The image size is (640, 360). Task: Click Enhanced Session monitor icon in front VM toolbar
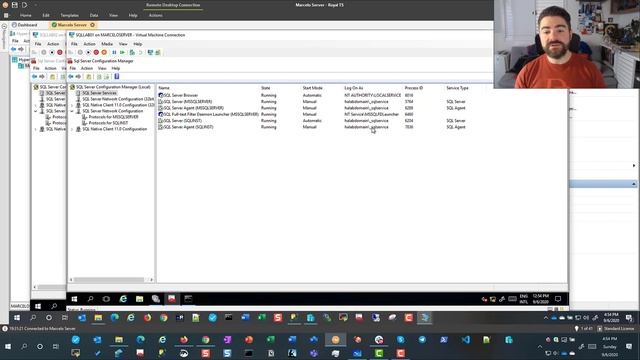point(150,52)
